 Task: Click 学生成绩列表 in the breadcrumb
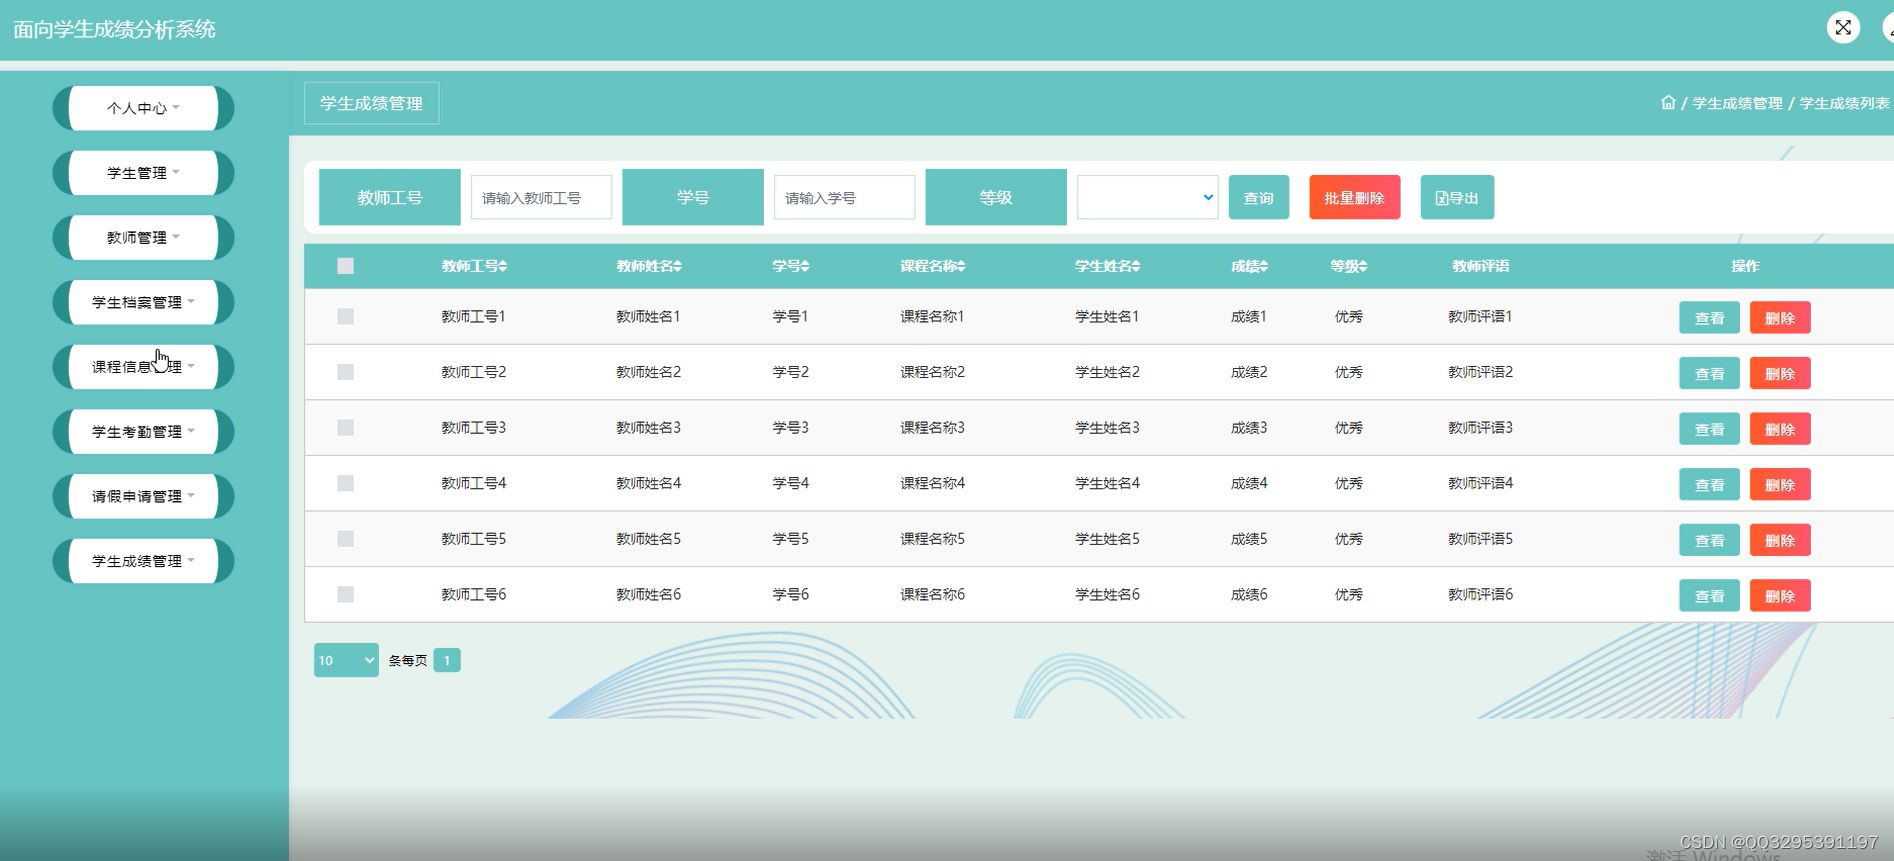pos(1844,103)
